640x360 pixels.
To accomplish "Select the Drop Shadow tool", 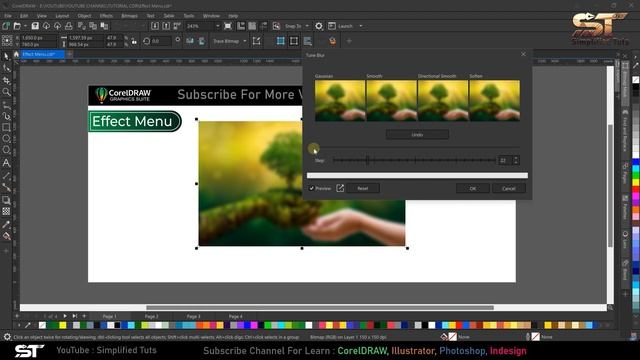I will [x=6, y=200].
